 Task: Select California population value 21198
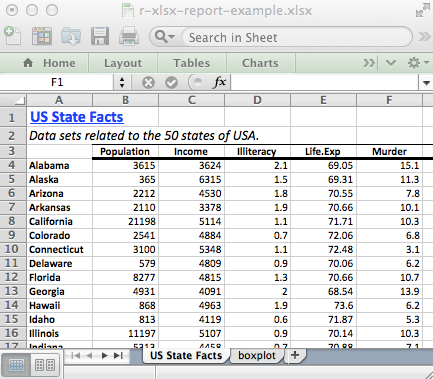[x=125, y=222]
